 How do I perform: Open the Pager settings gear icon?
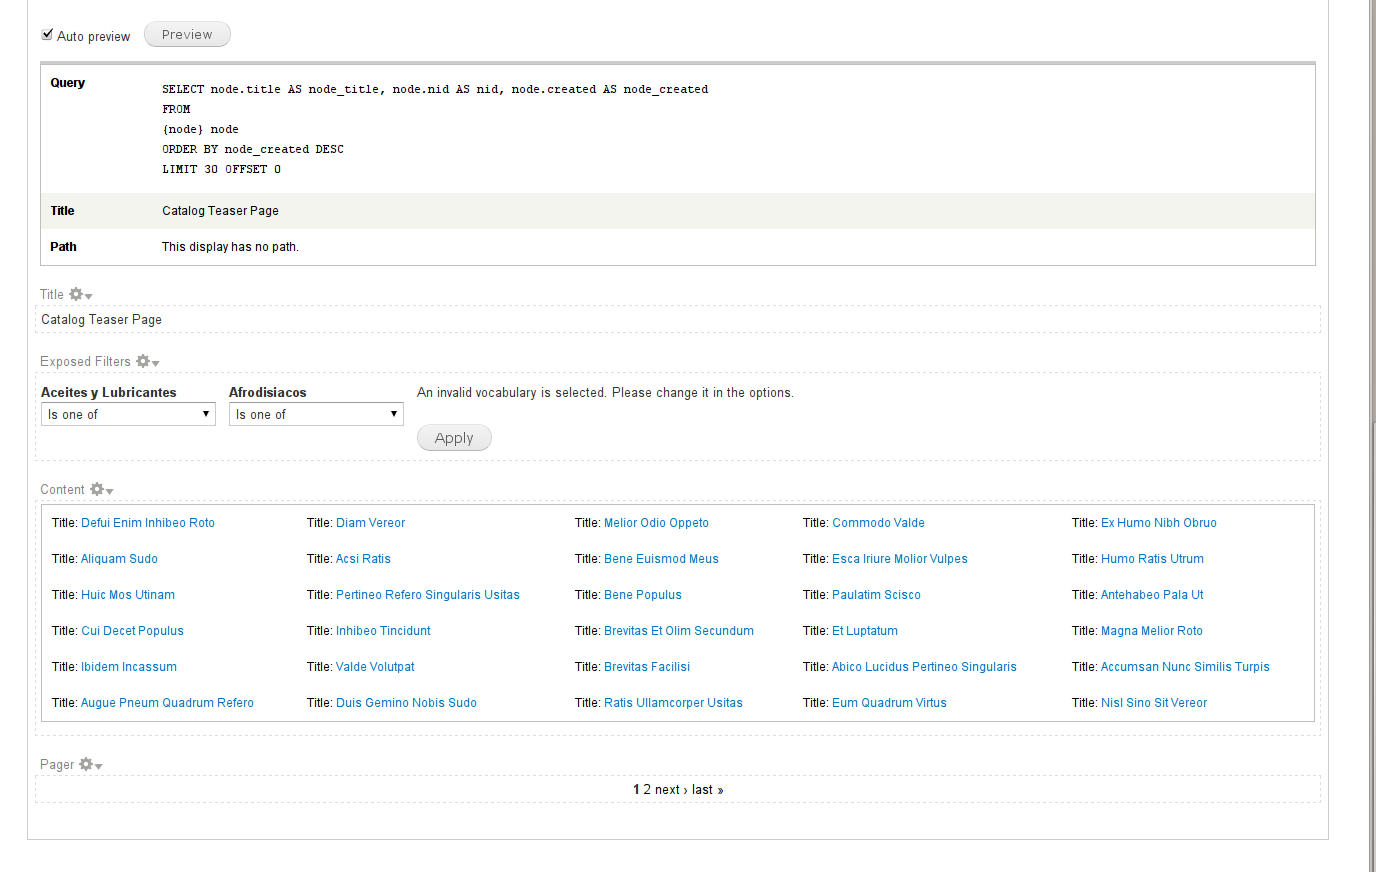(84, 763)
